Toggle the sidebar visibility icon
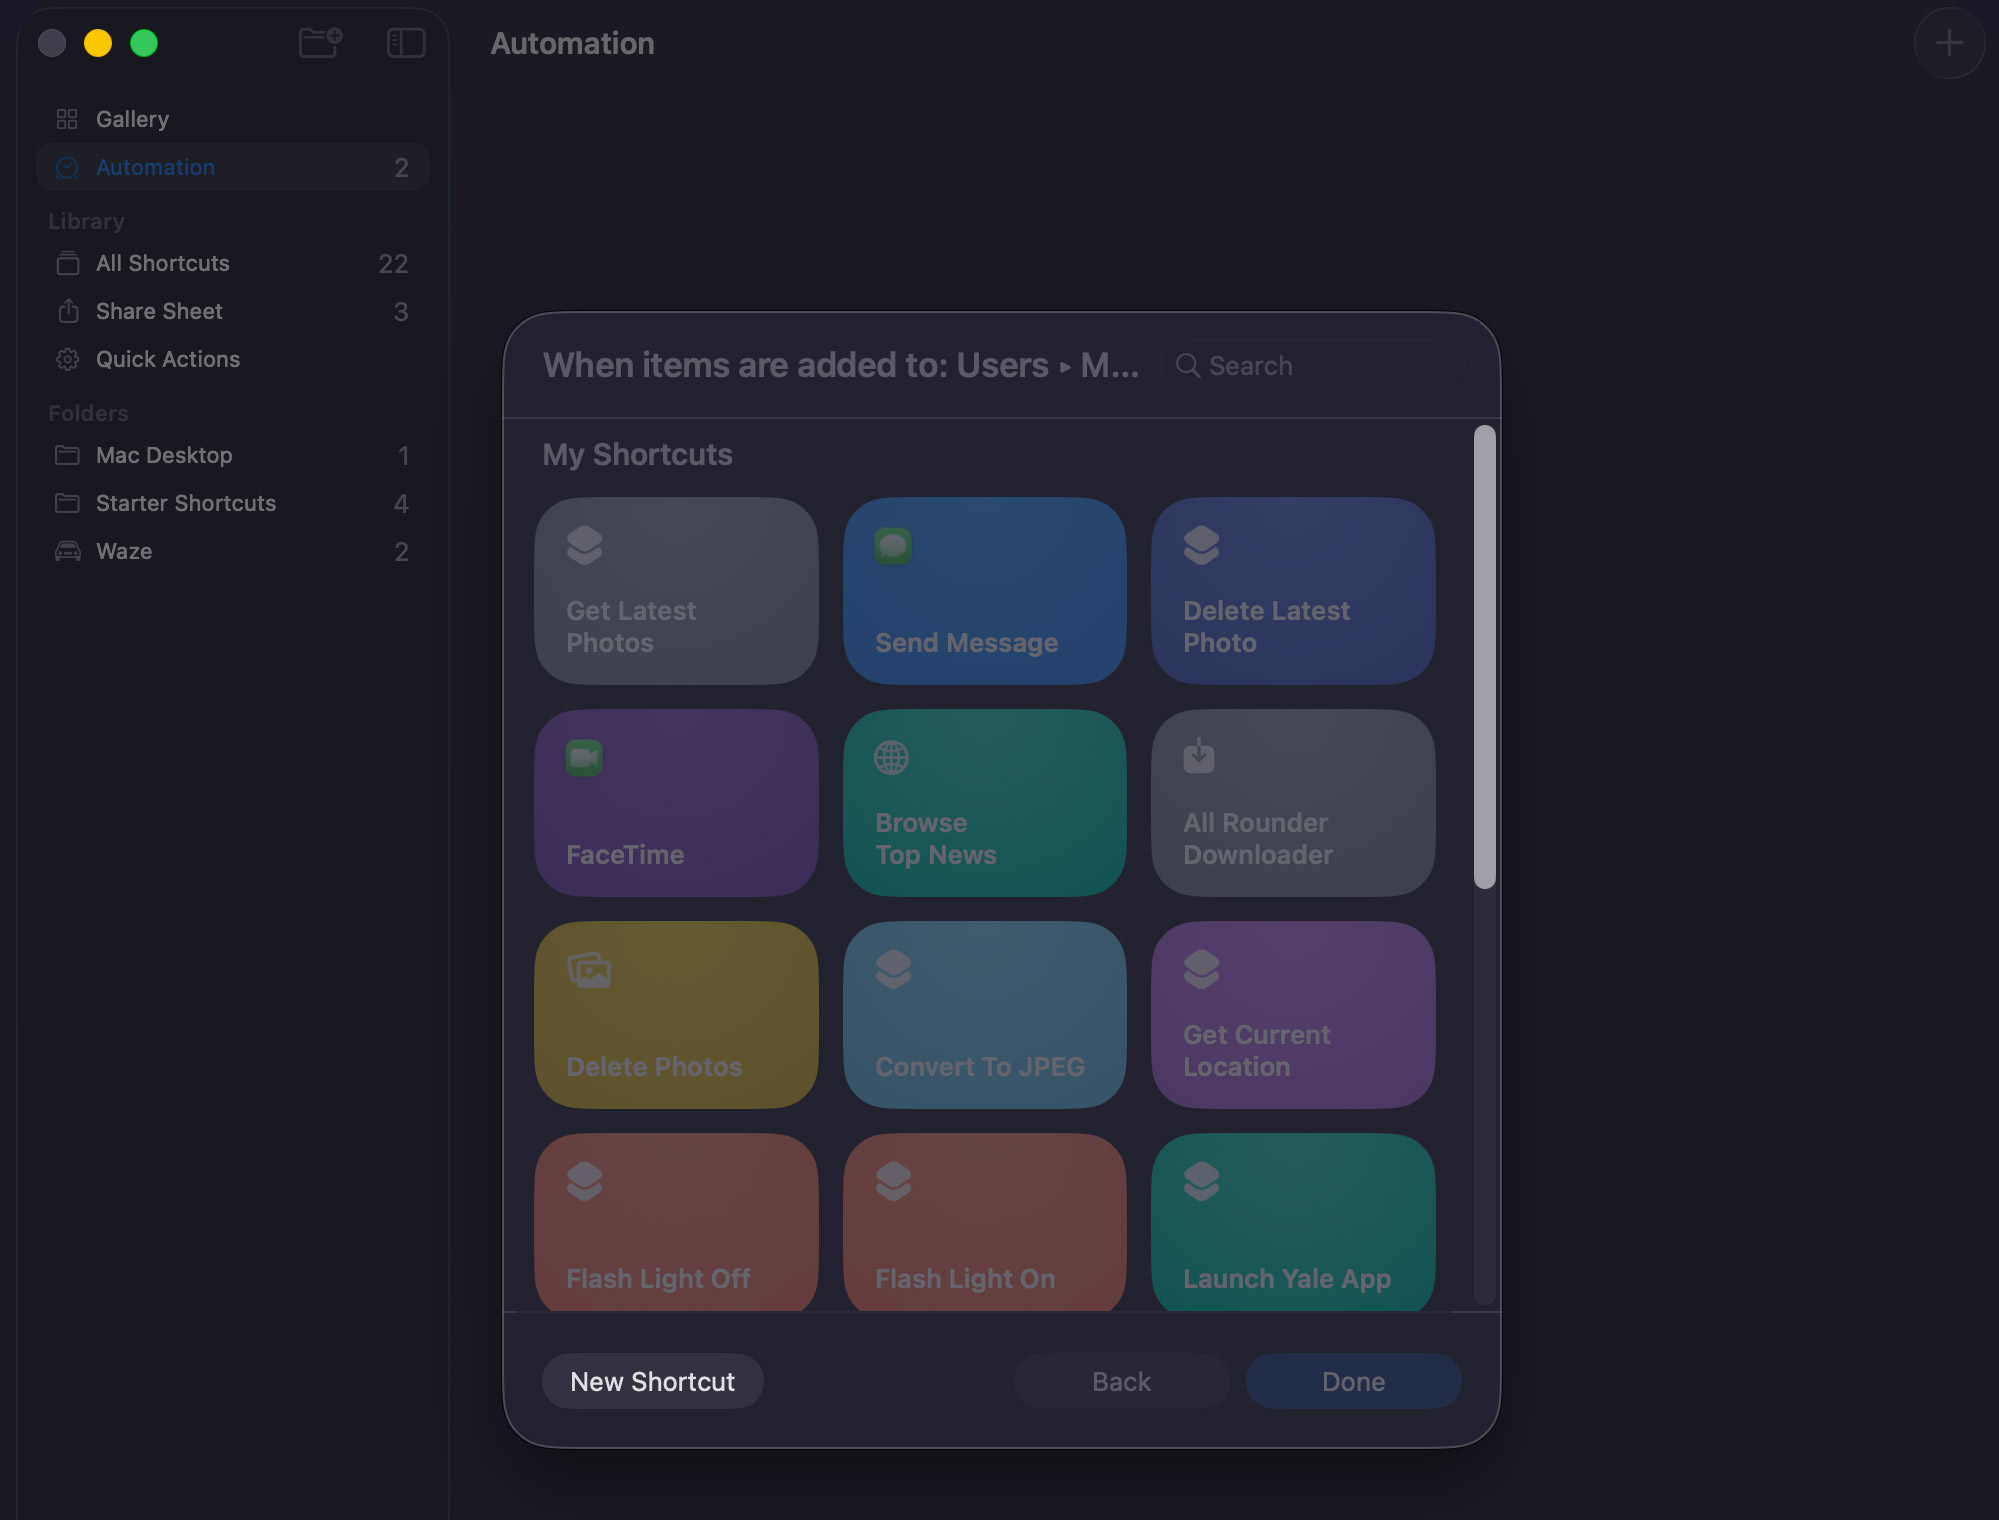The height and width of the screenshot is (1520, 1999). [x=405, y=43]
